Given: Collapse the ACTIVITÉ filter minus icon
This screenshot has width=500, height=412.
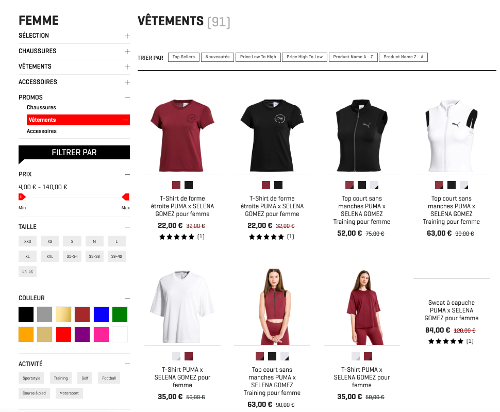Looking at the screenshot, I should 127,364.
